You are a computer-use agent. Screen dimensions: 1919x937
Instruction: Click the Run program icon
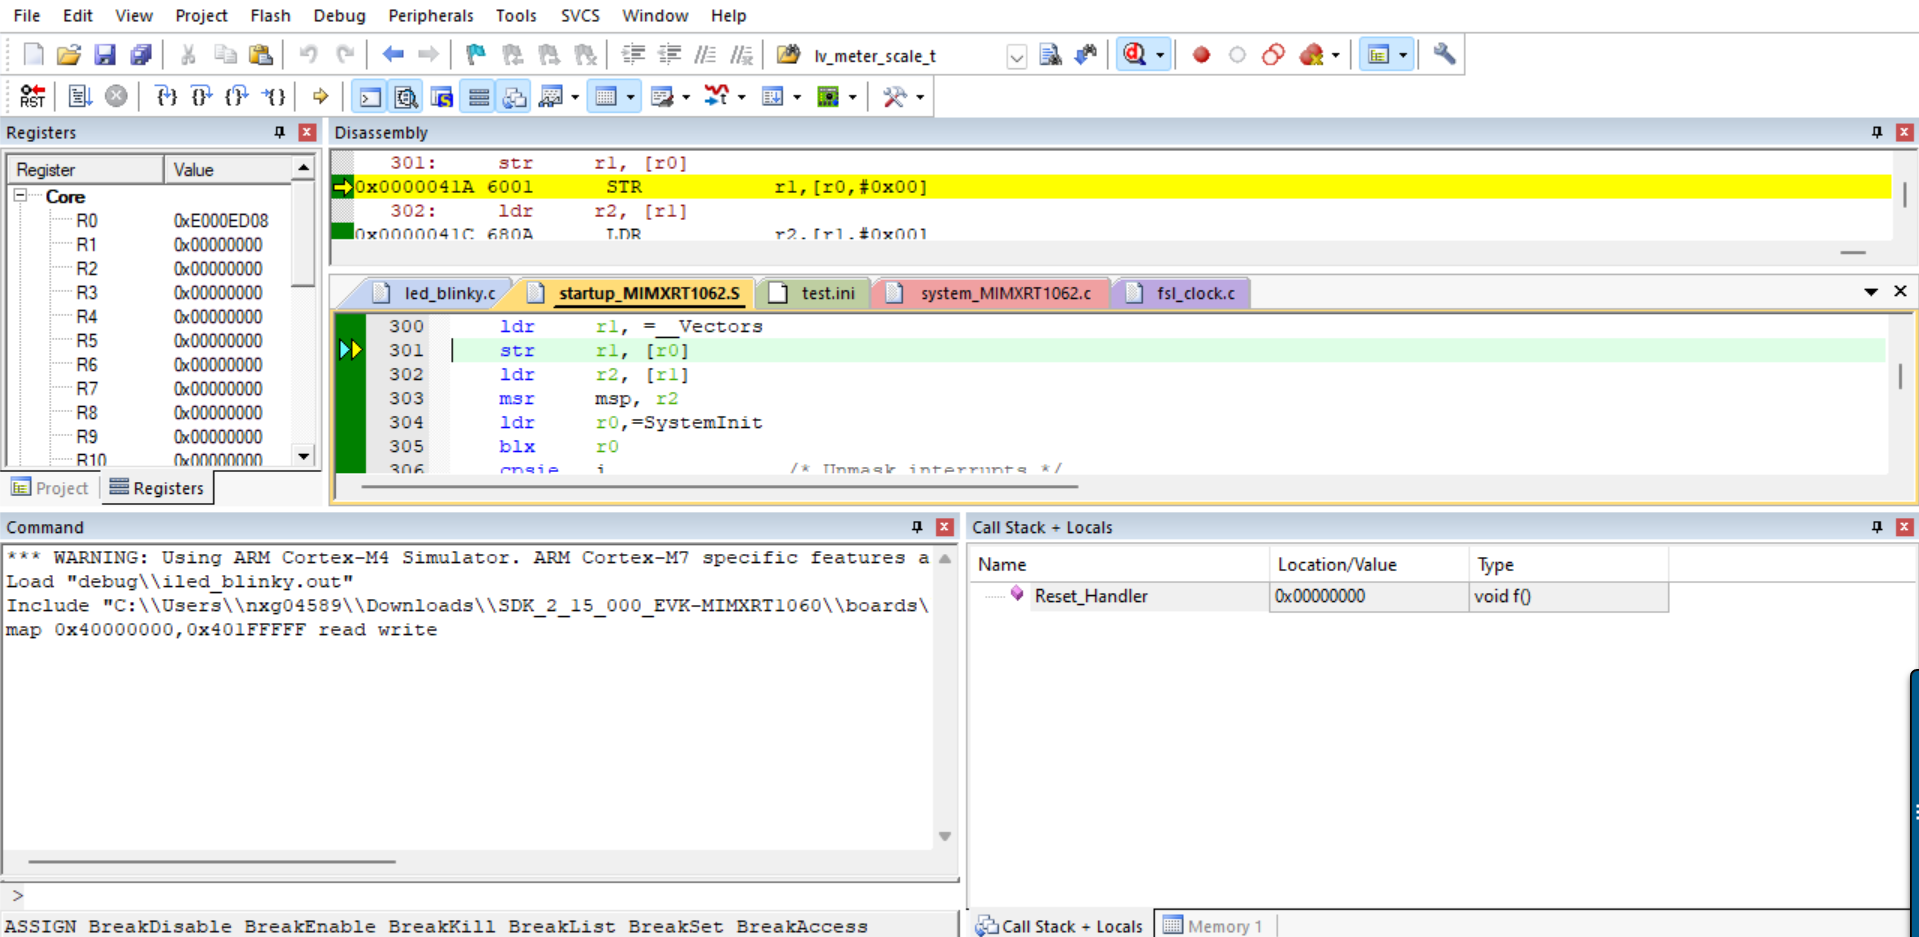pos(79,96)
